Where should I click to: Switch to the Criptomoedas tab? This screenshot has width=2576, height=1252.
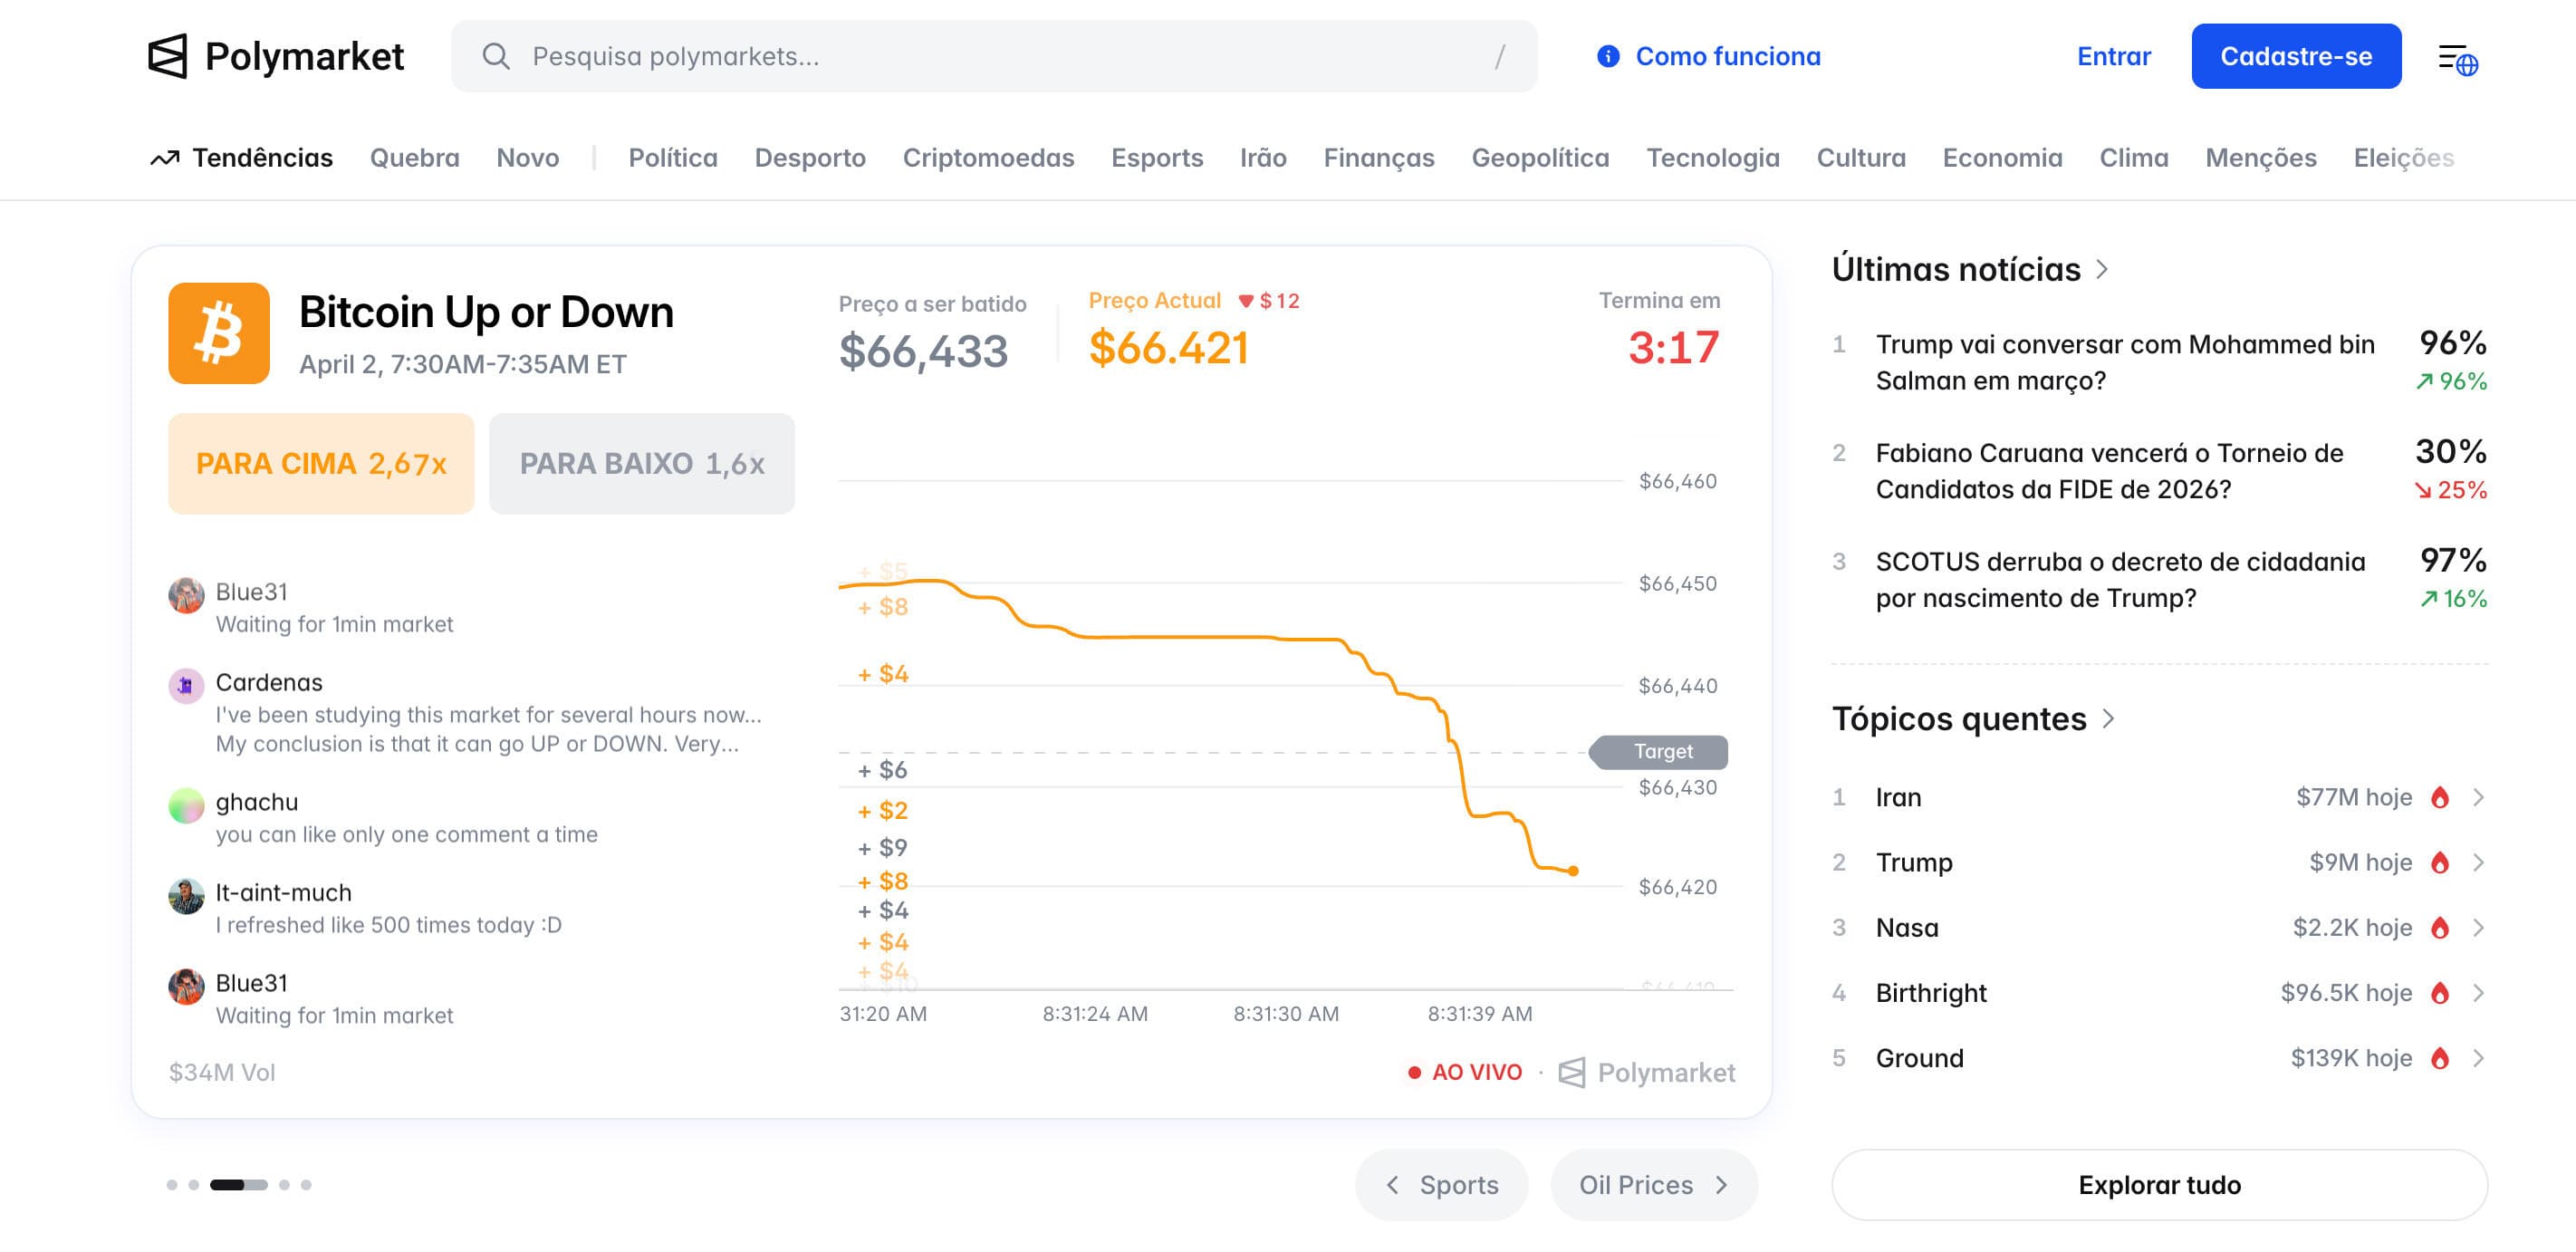pos(988,158)
